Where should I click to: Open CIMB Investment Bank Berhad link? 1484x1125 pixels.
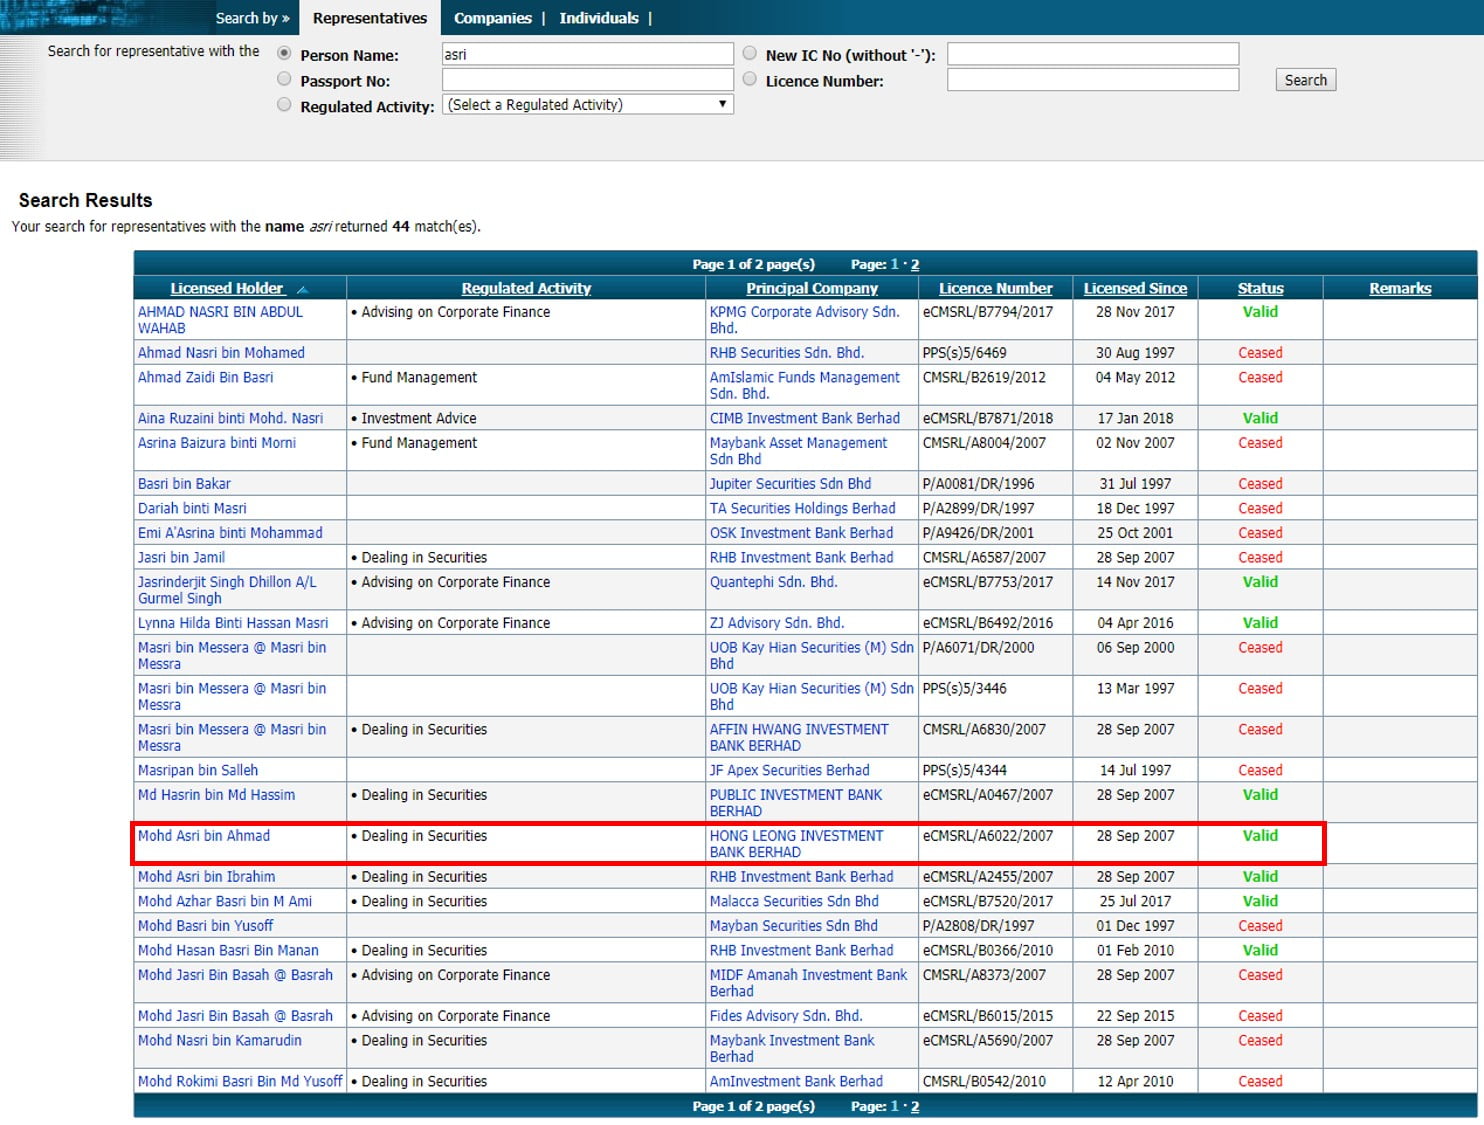[805, 418]
